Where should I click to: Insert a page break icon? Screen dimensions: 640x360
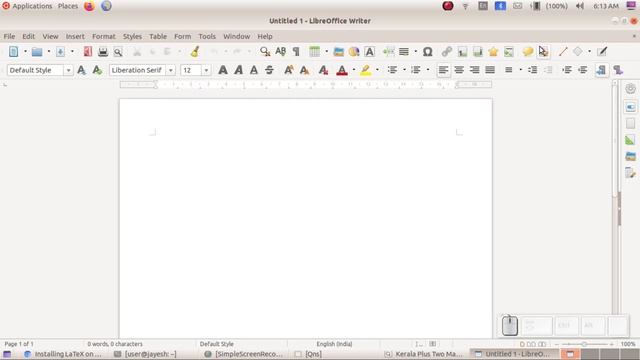[x=389, y=51]
